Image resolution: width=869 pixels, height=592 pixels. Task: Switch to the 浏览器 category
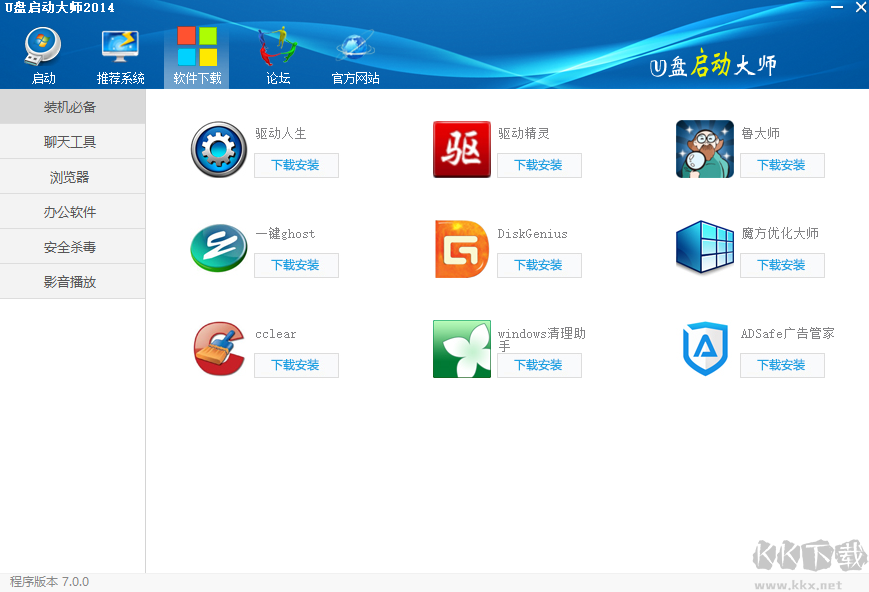pyautogui.click(x=72, y=177)
